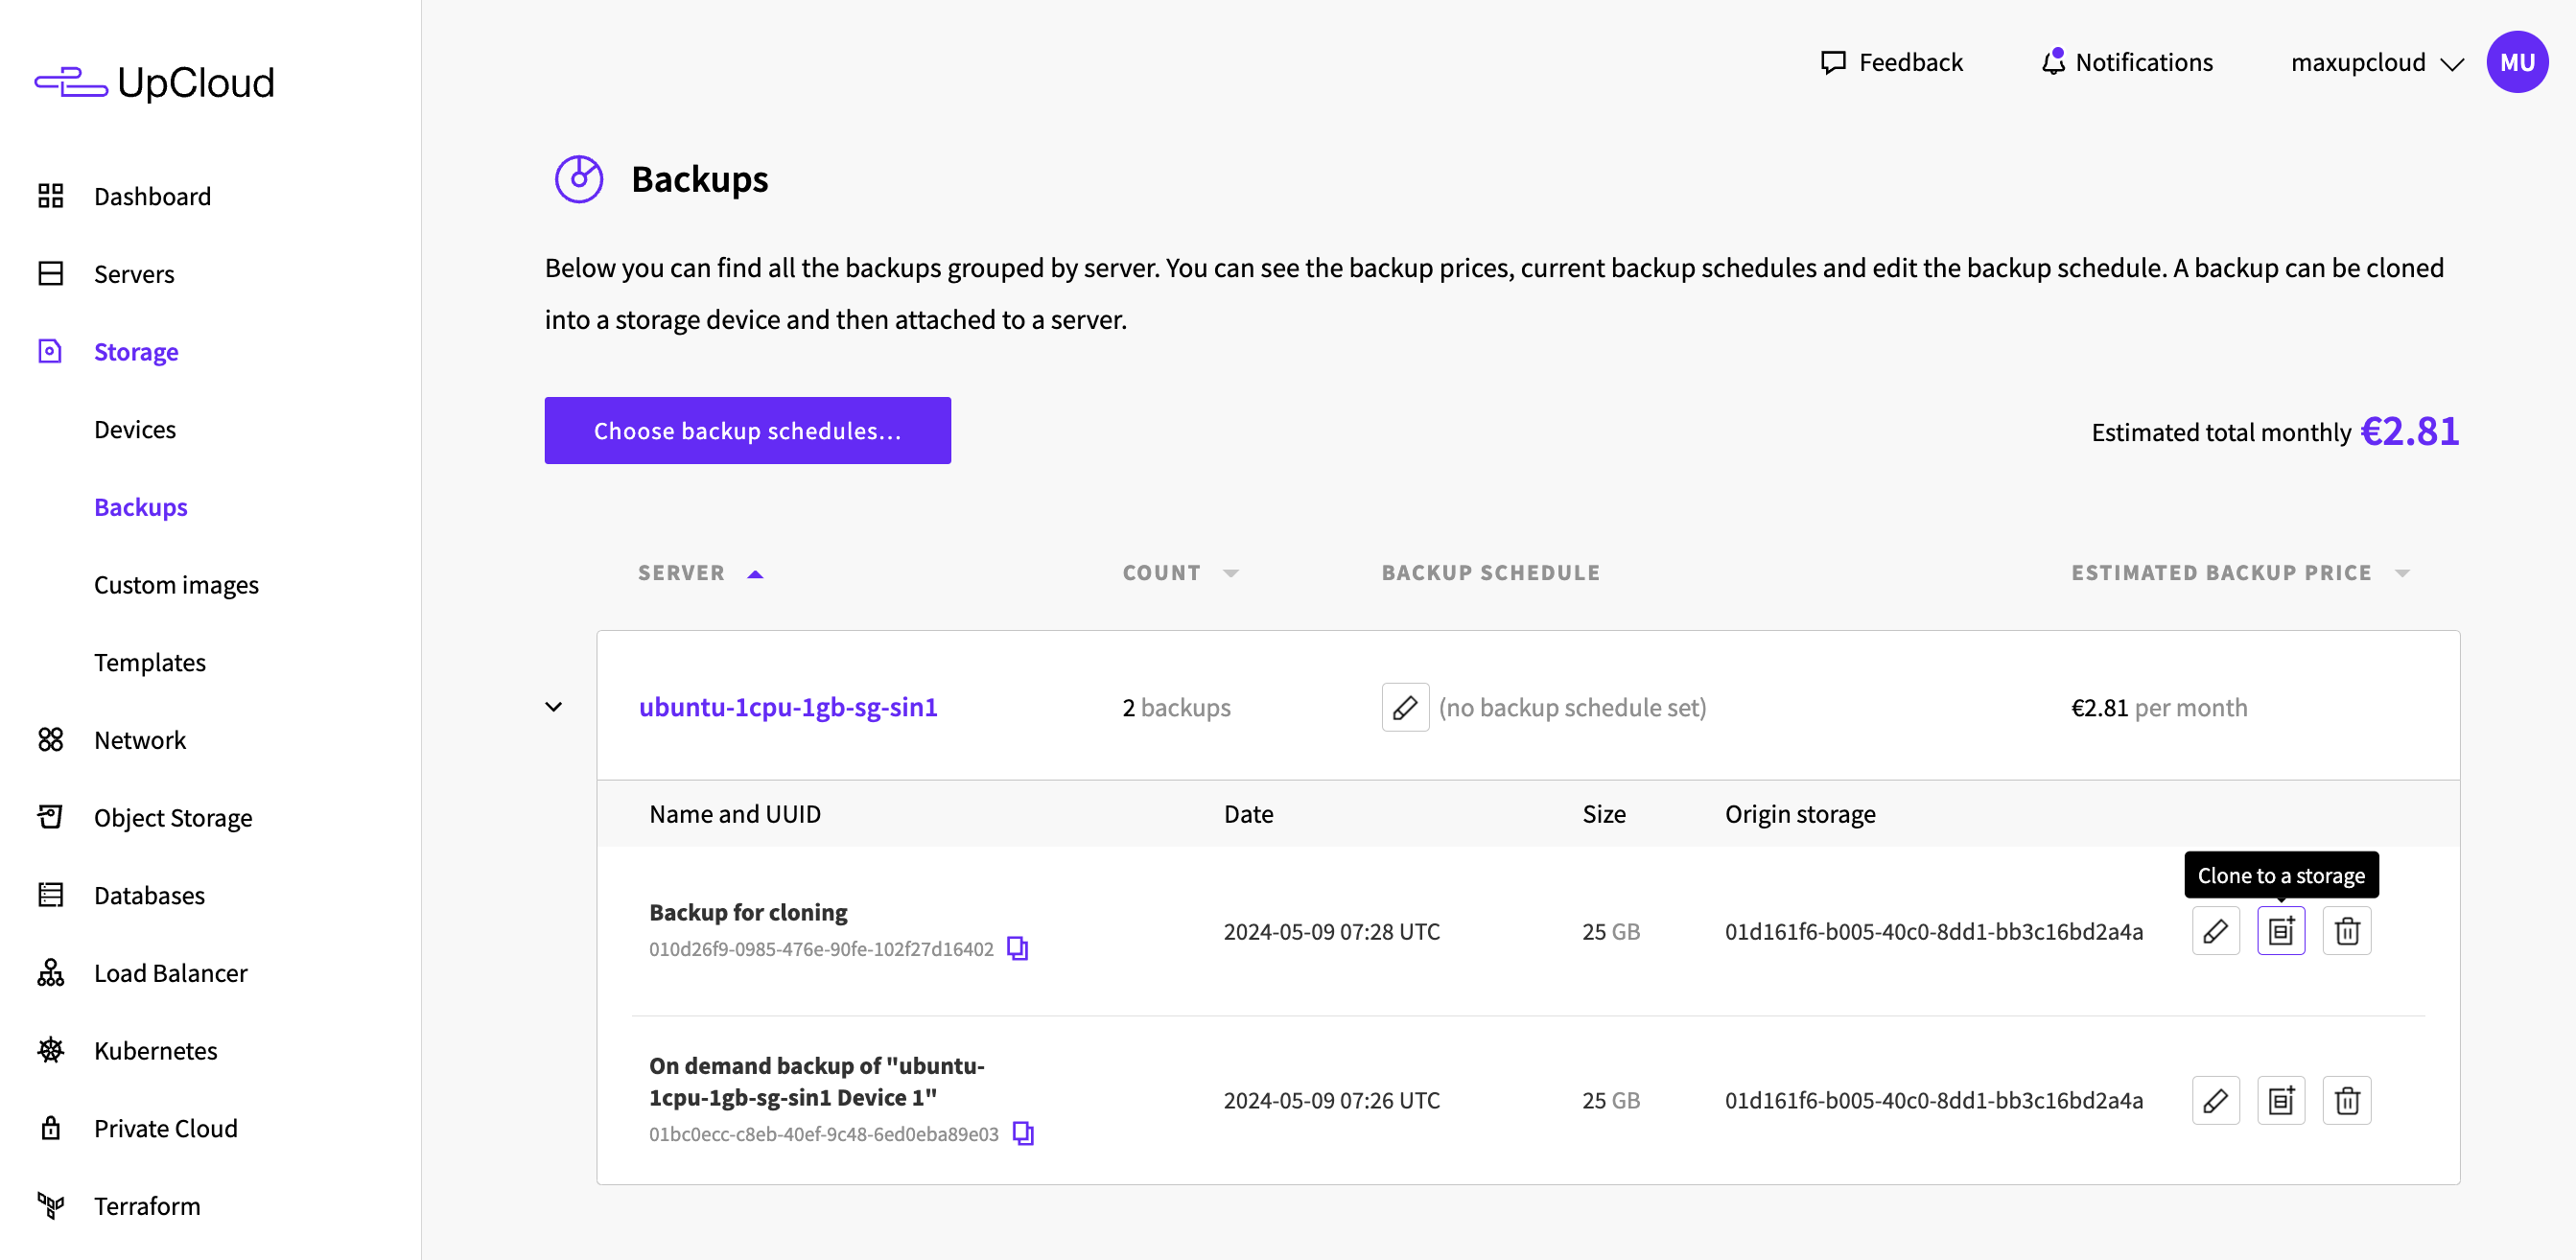This screenshot has height=1260, width=2576.
Task: Click the '(no backup schedule set)' text
Action: click(1572, 708)
